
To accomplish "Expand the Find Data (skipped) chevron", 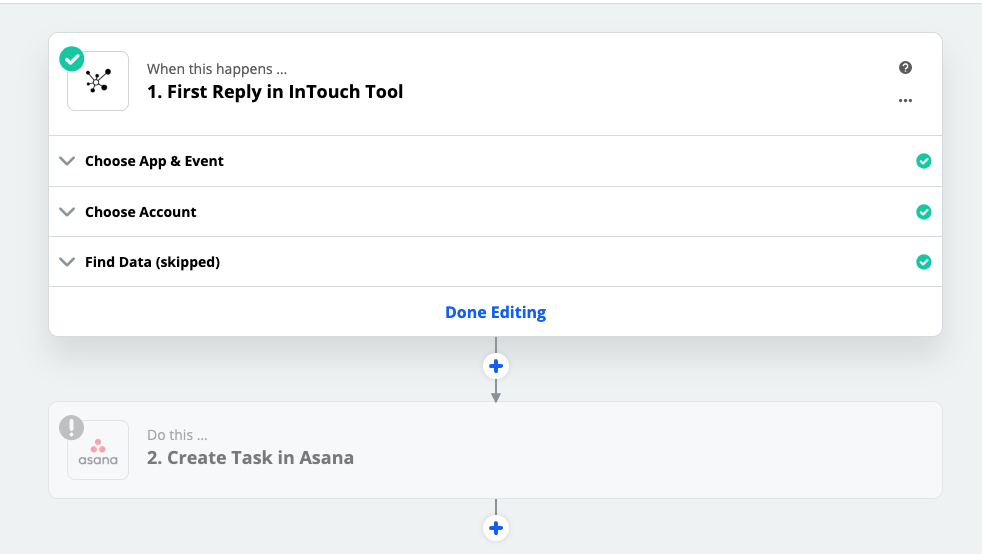I will click(67, 262).
